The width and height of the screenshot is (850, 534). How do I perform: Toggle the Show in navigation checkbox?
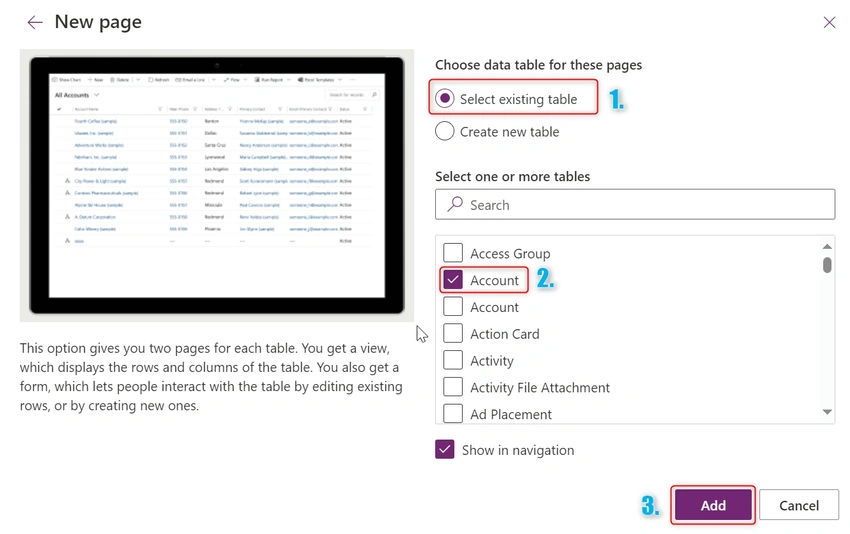tap(445, 449)
